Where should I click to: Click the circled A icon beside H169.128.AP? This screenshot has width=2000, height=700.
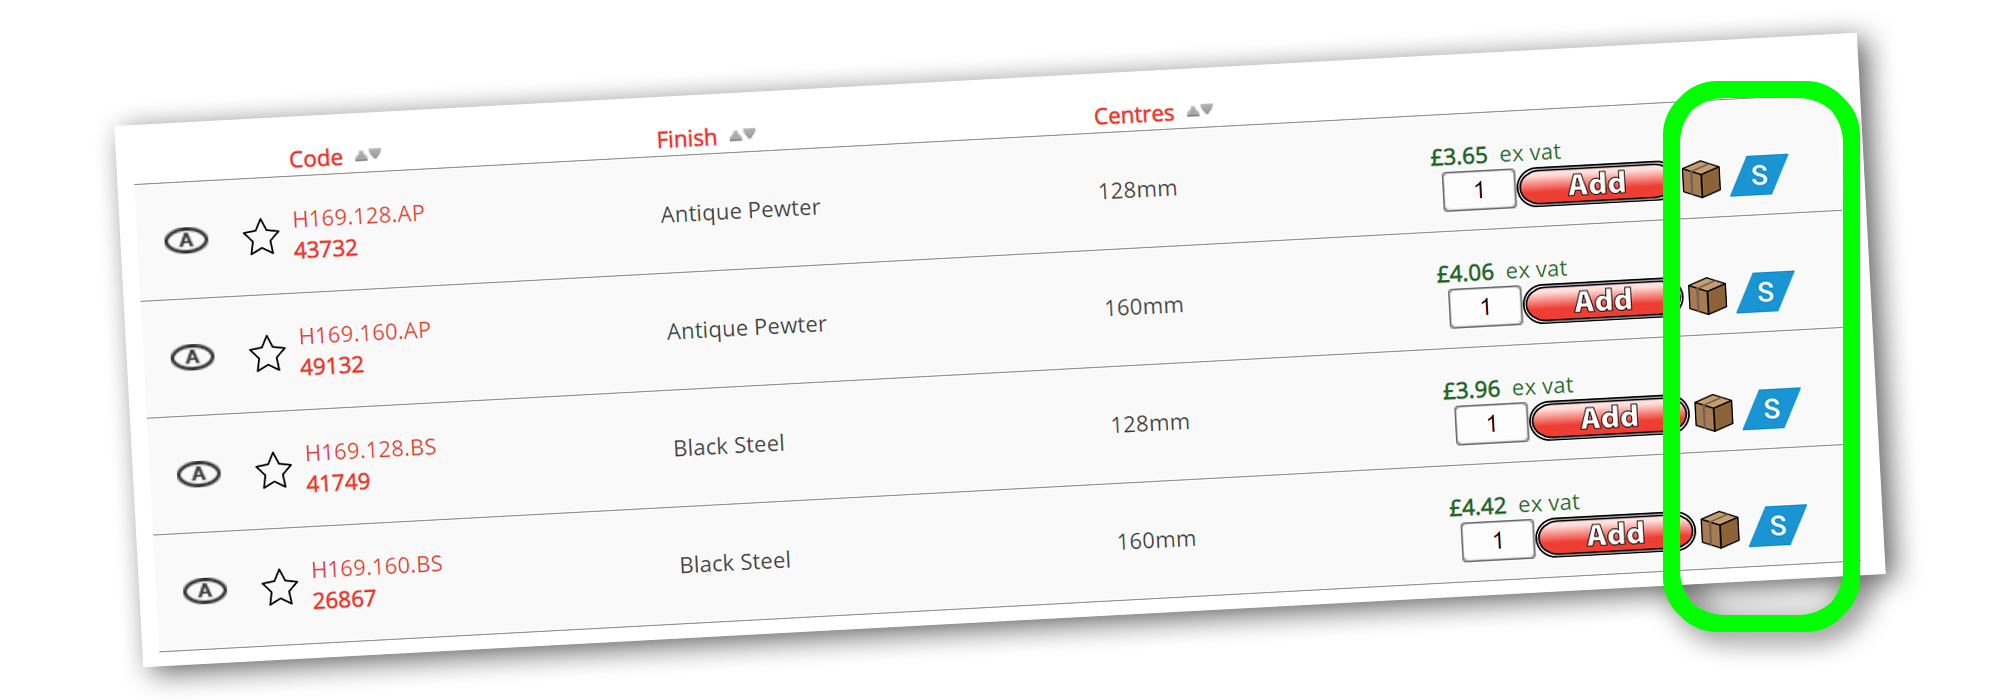click(x=186, y=240)
